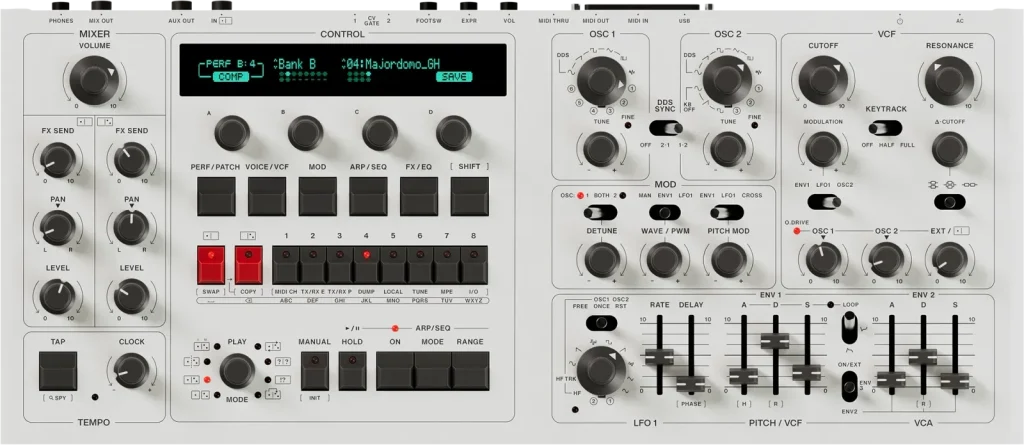Image resolution: width=1024 pixels, height=445 pixels.
Task: Click the EXT input level knob
Action: click(949, 259)
